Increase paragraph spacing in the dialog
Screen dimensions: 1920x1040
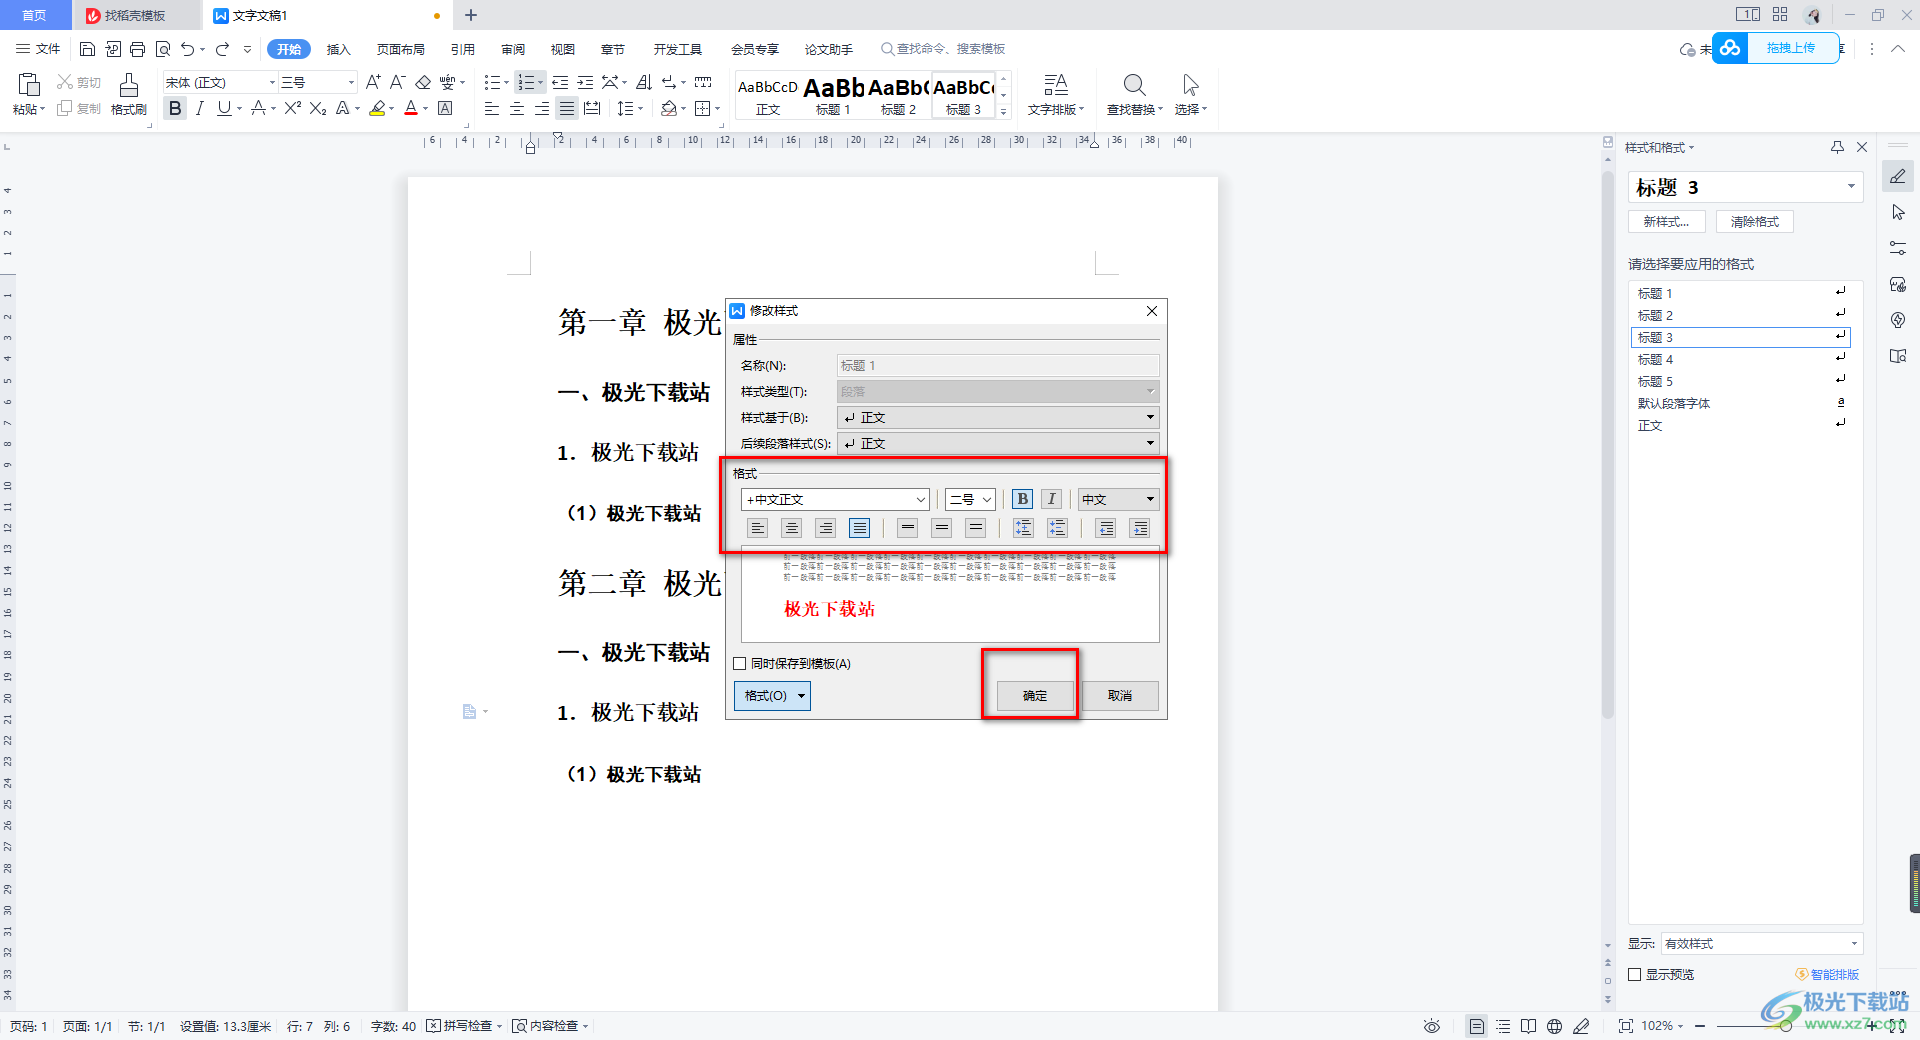coord(1023,528)
